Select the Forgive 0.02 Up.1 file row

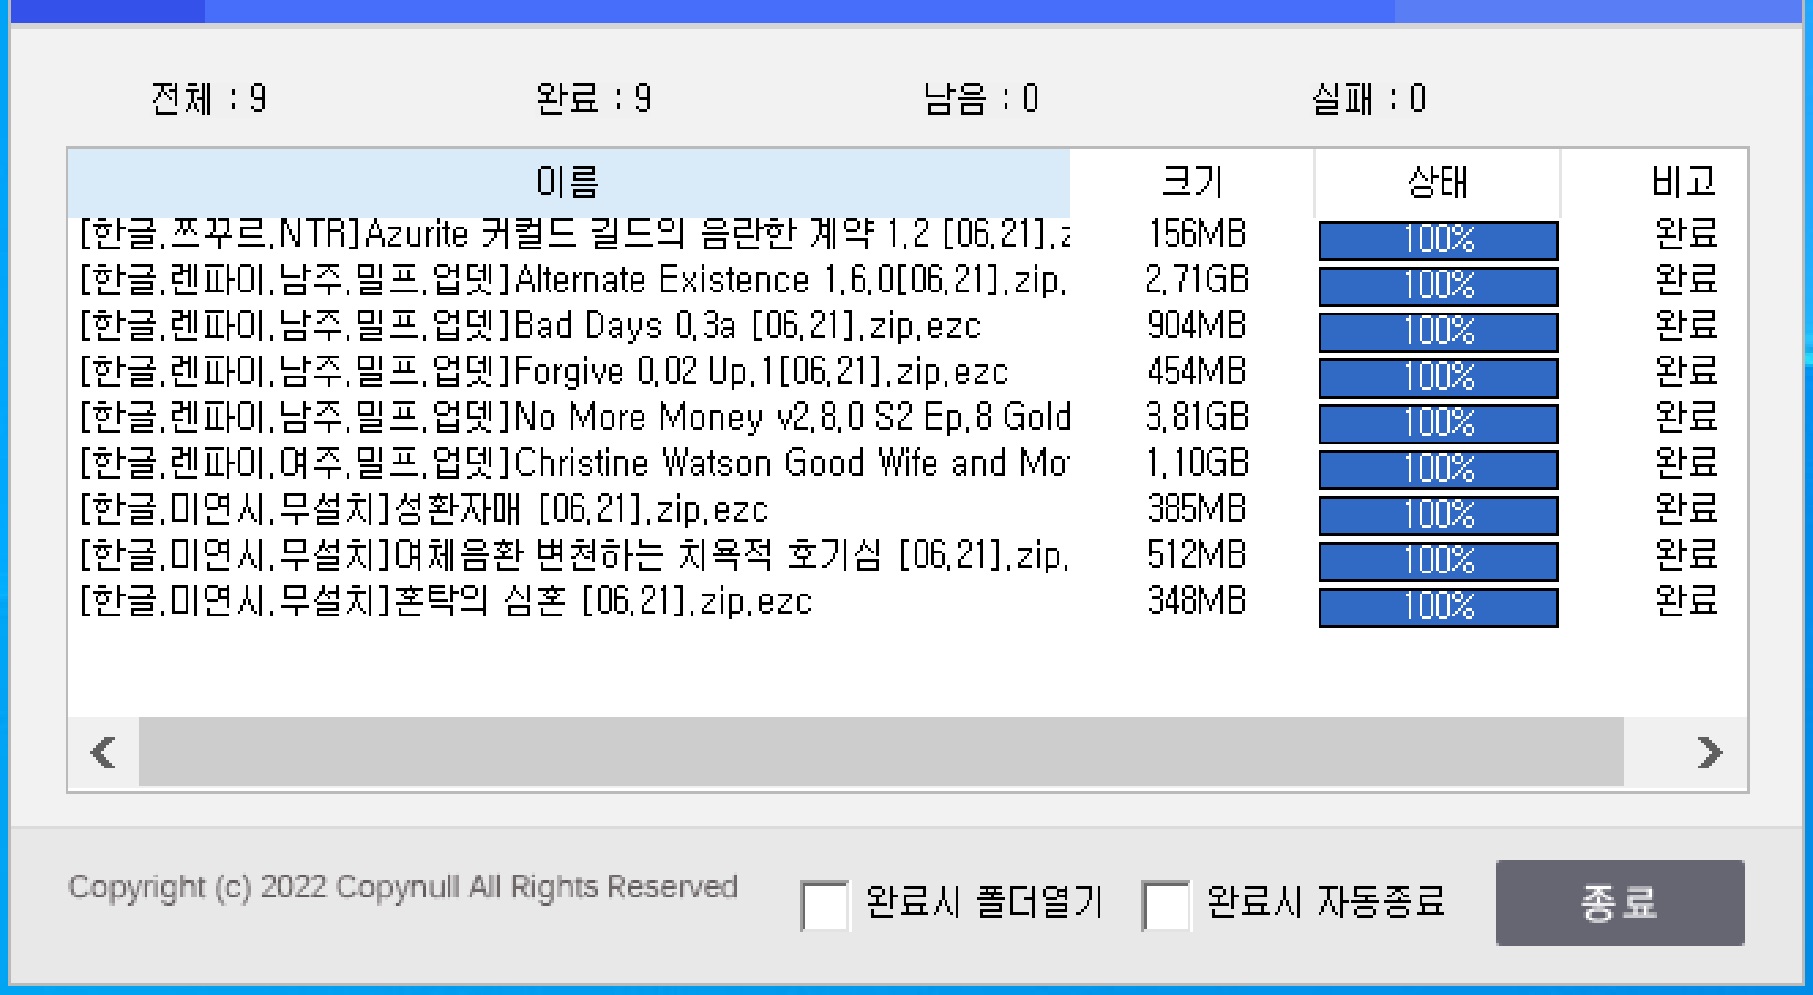pyautogui.click(x=543, y=372)
